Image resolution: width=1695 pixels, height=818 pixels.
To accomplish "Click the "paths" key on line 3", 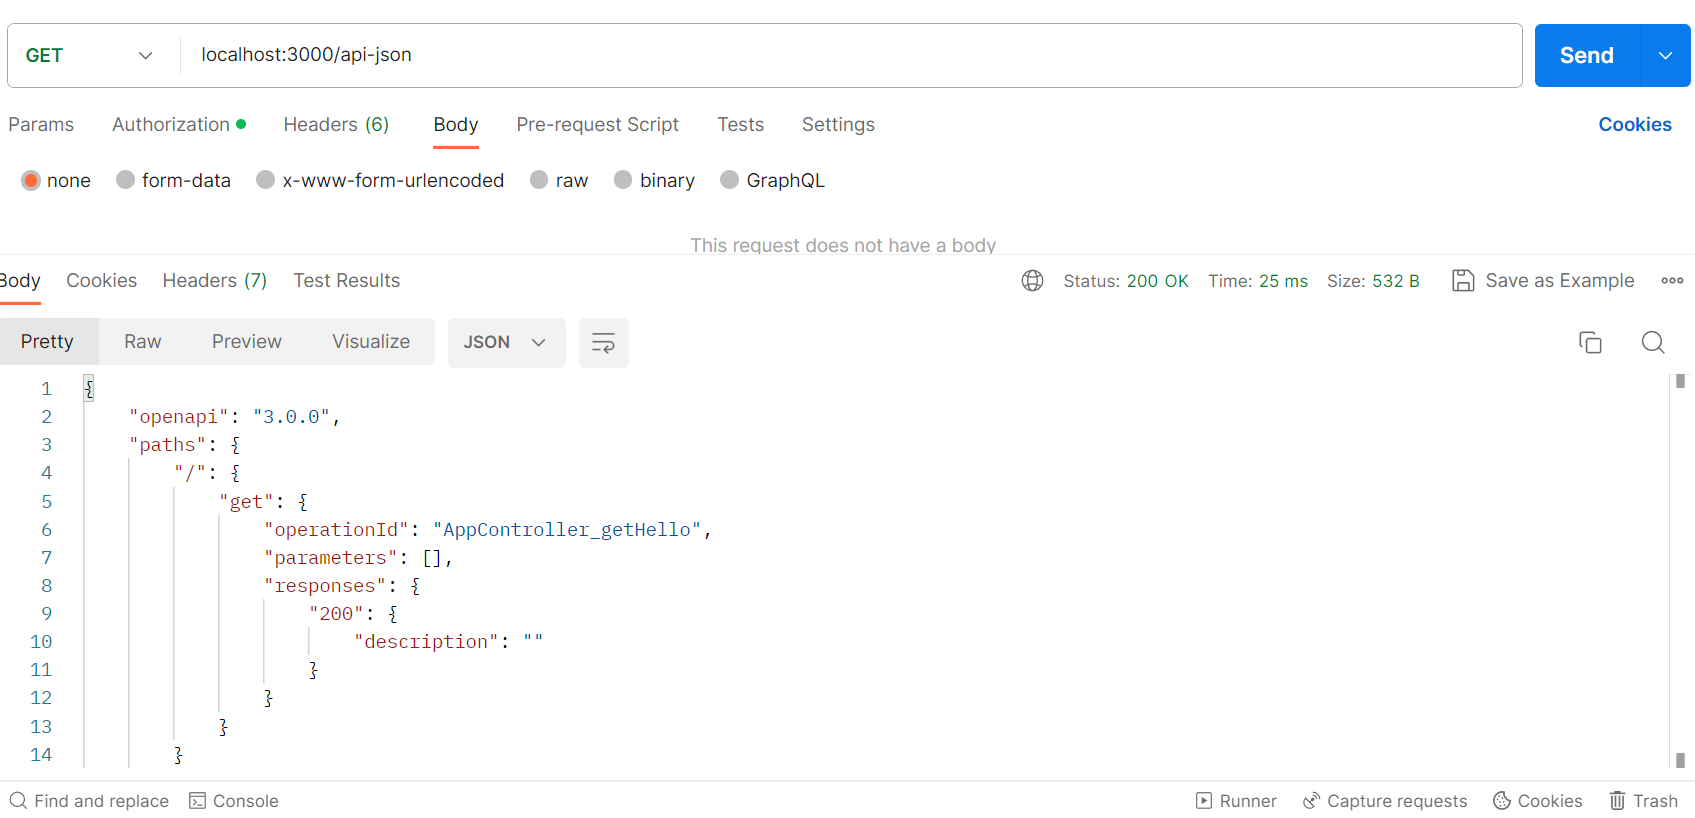I will pos(168,445).
